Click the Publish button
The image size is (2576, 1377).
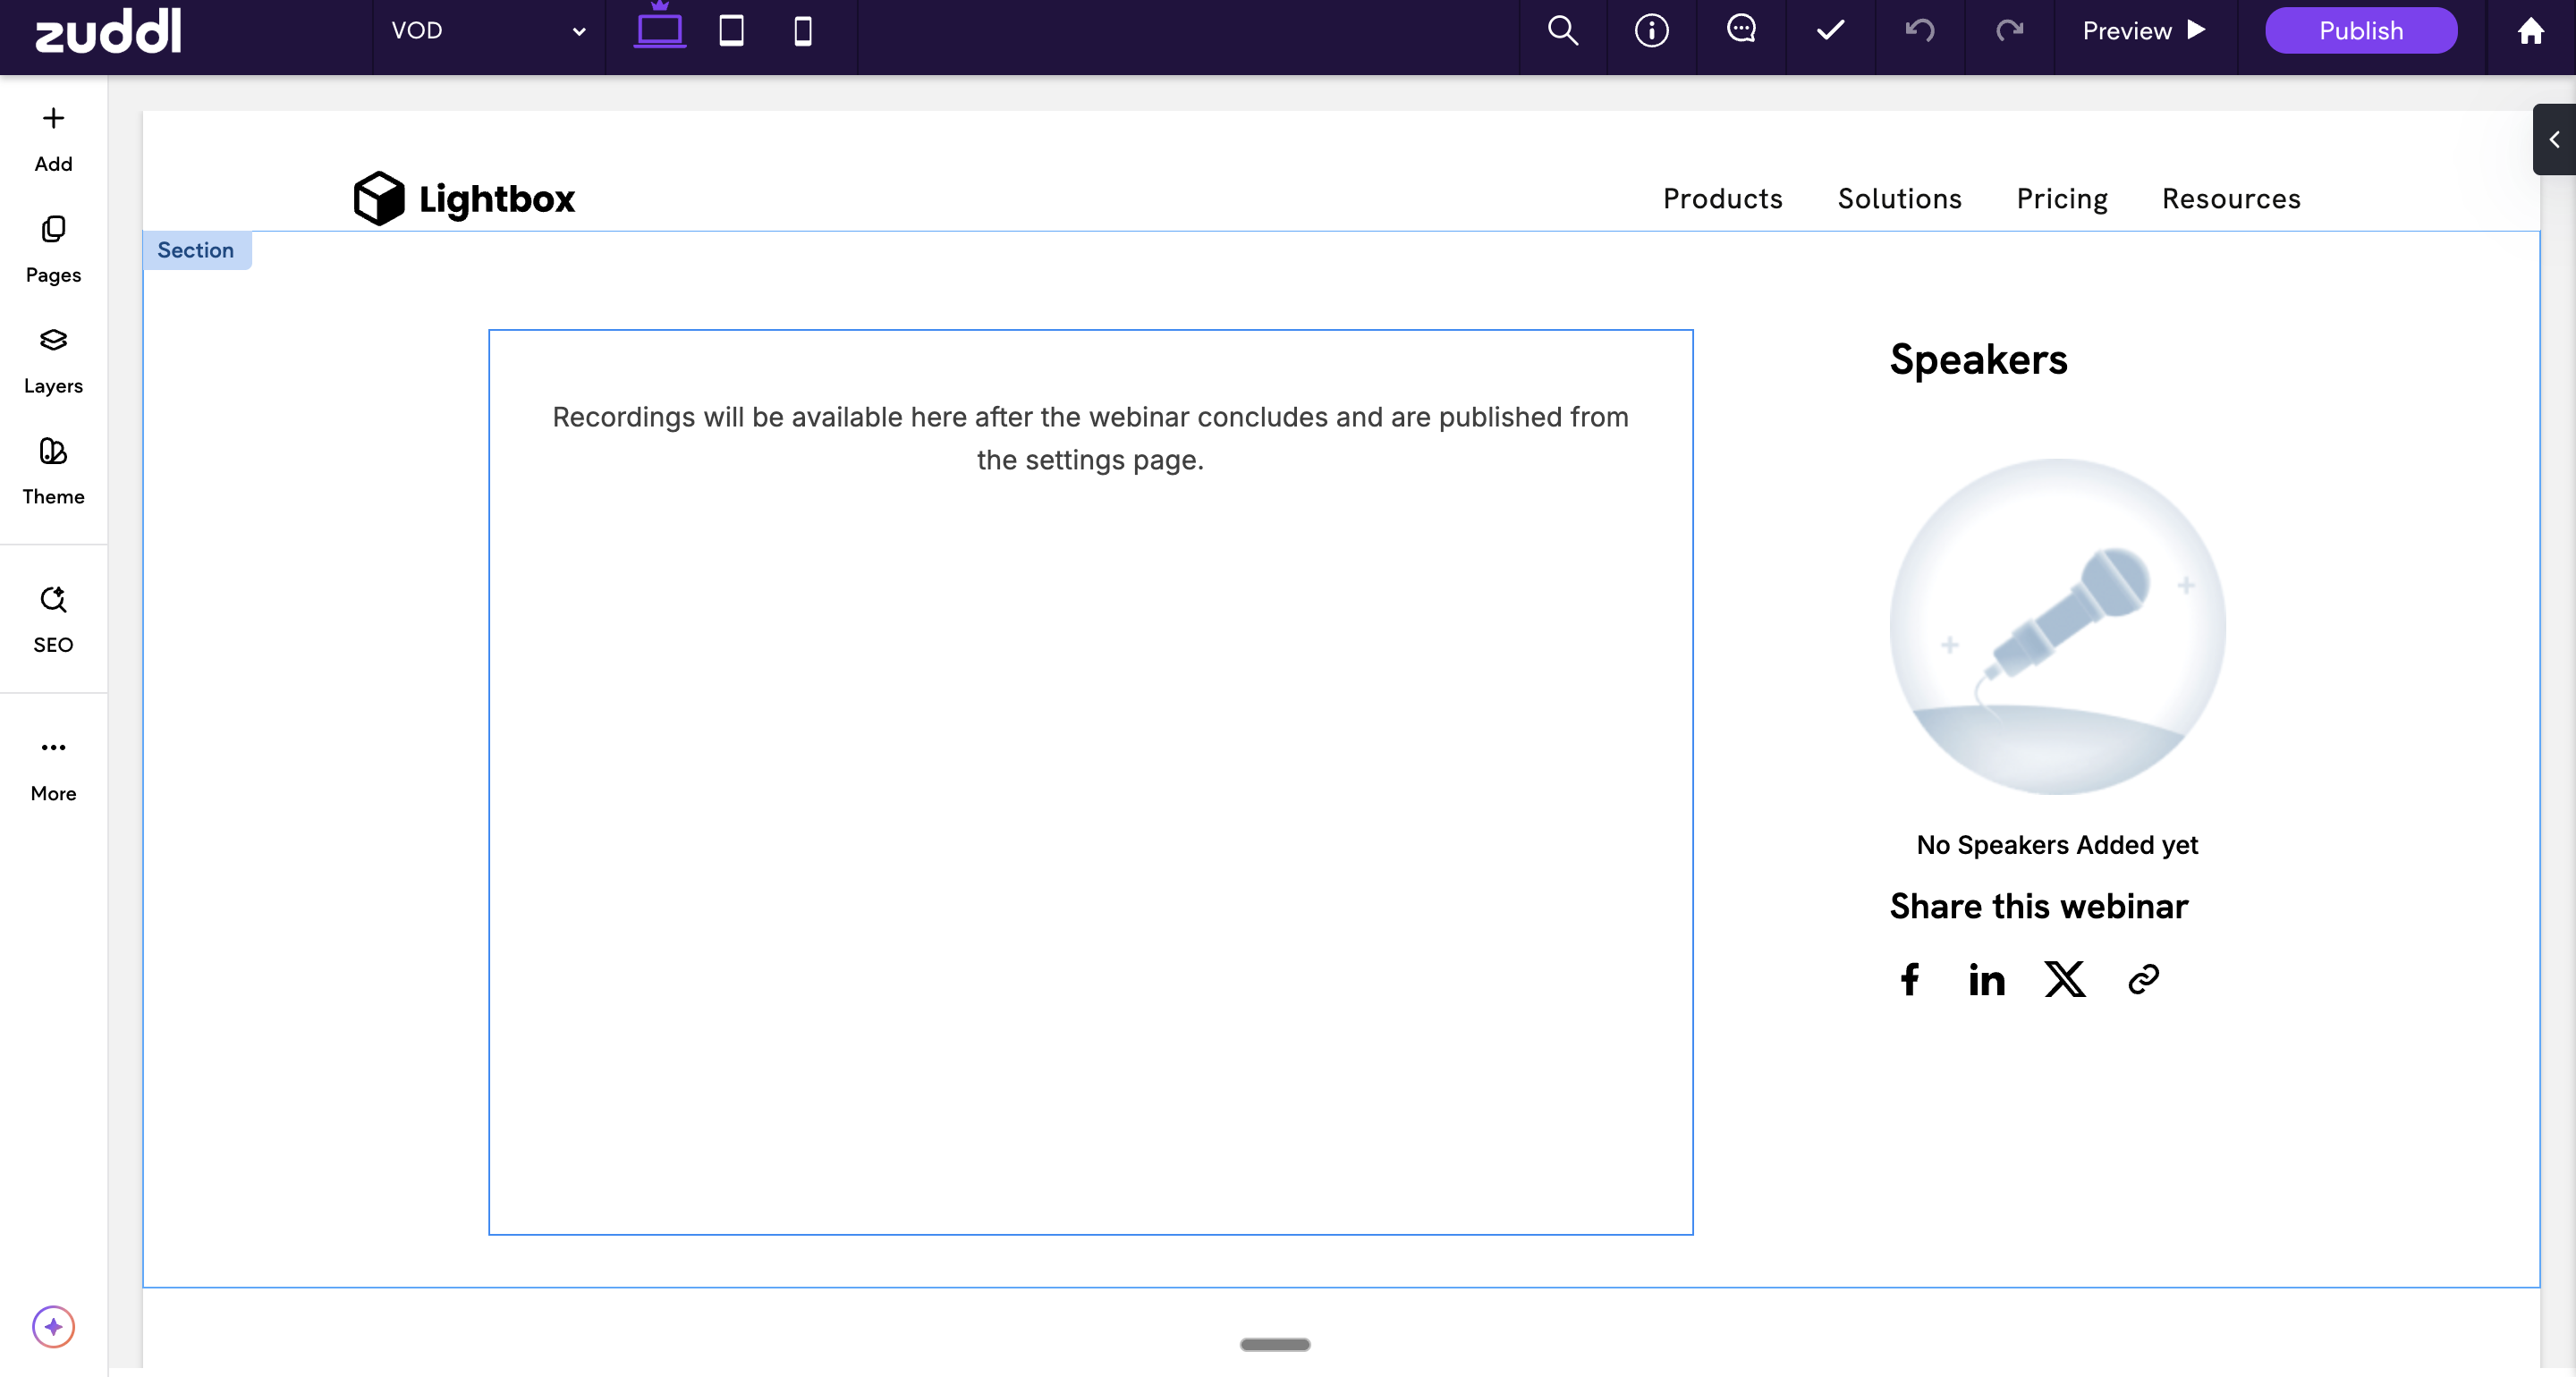pos(2360,31)
